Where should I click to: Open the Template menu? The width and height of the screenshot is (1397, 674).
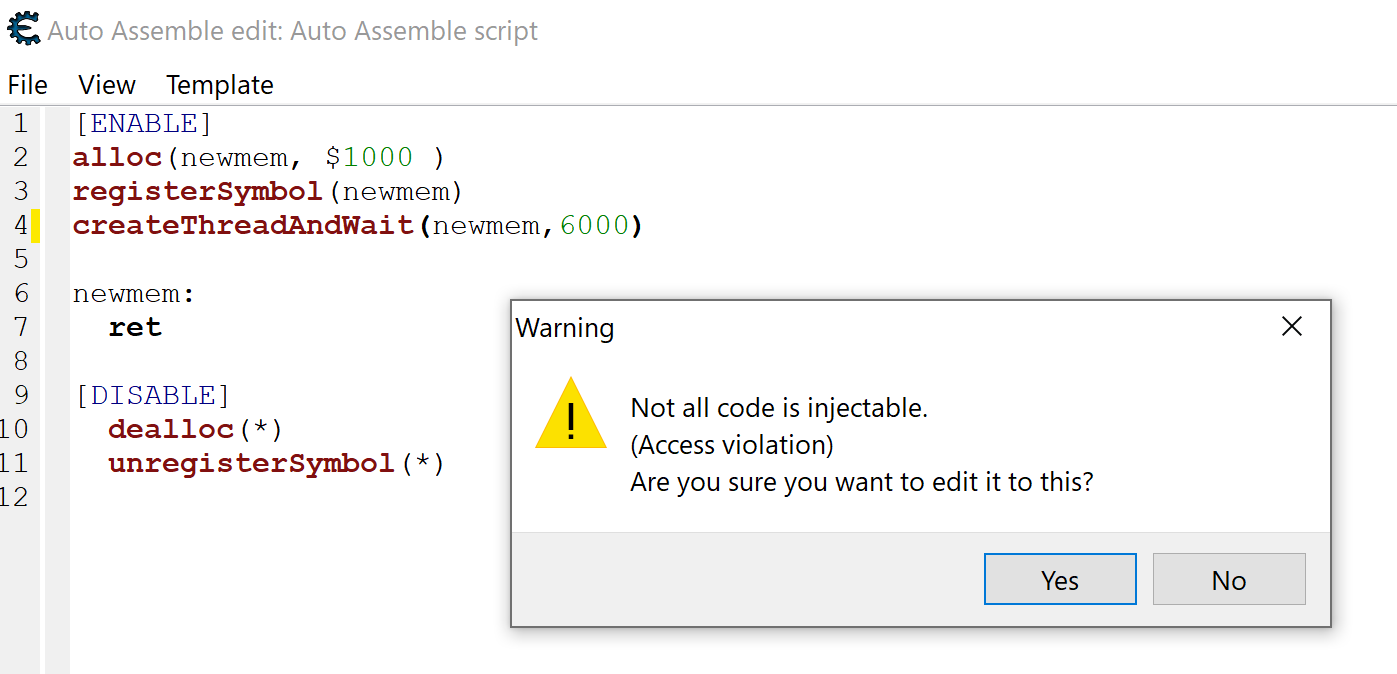pos(220,85)
